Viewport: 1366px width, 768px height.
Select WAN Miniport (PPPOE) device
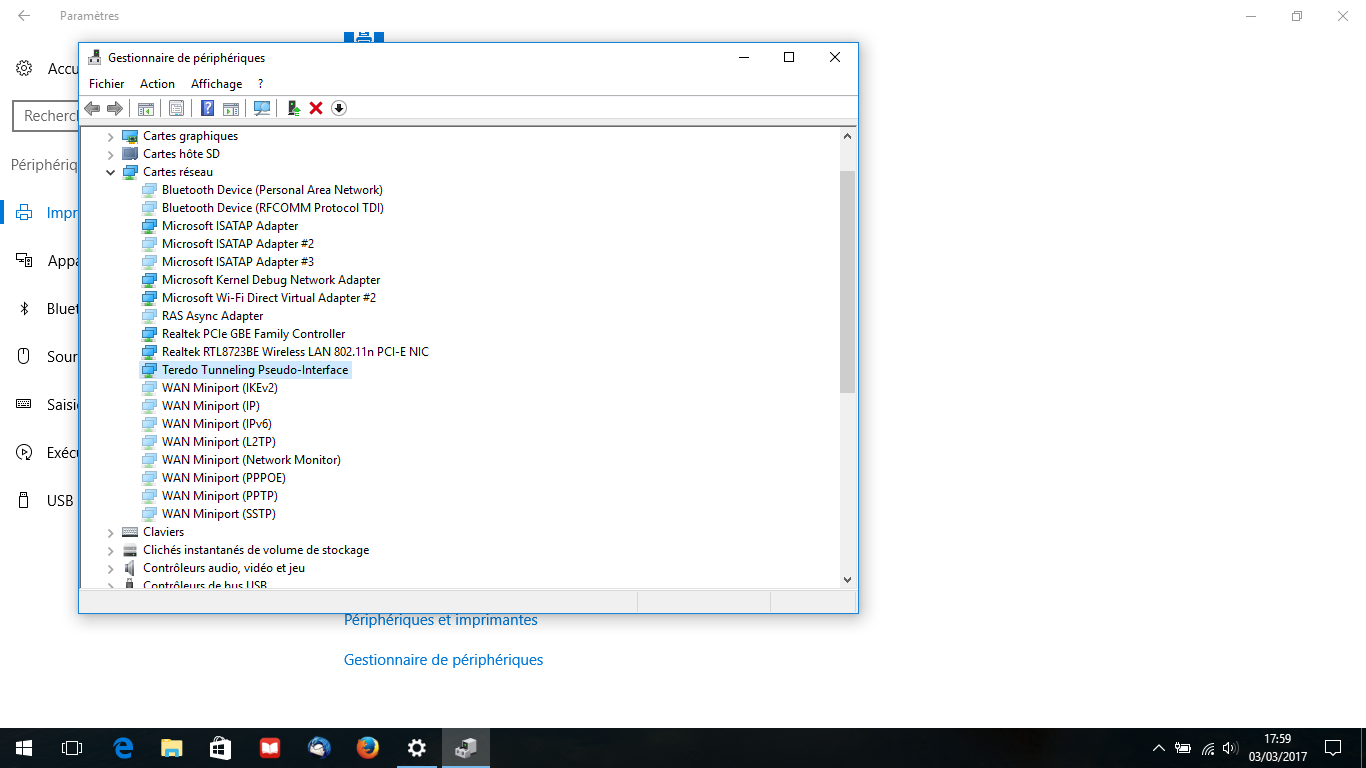point(223,478)
